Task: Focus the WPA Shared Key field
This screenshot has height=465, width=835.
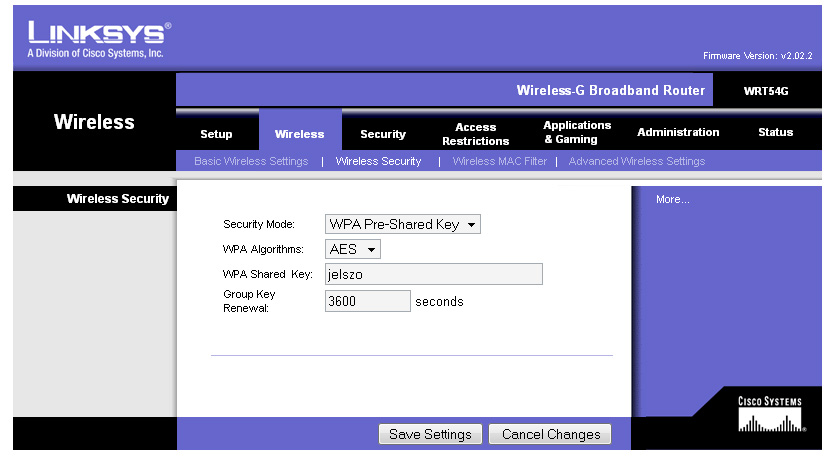Action: tap(433, 274)
